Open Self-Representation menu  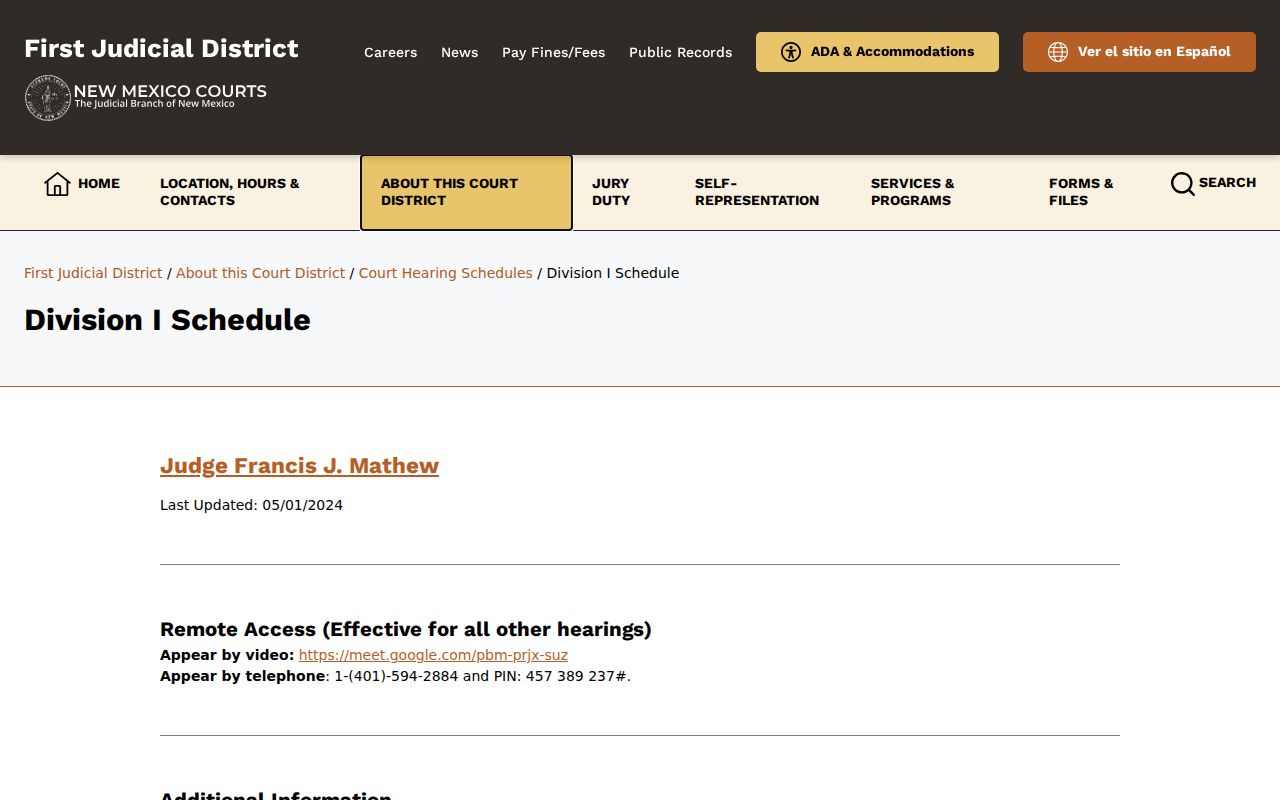pyautogui.click(x=757, y=192)
